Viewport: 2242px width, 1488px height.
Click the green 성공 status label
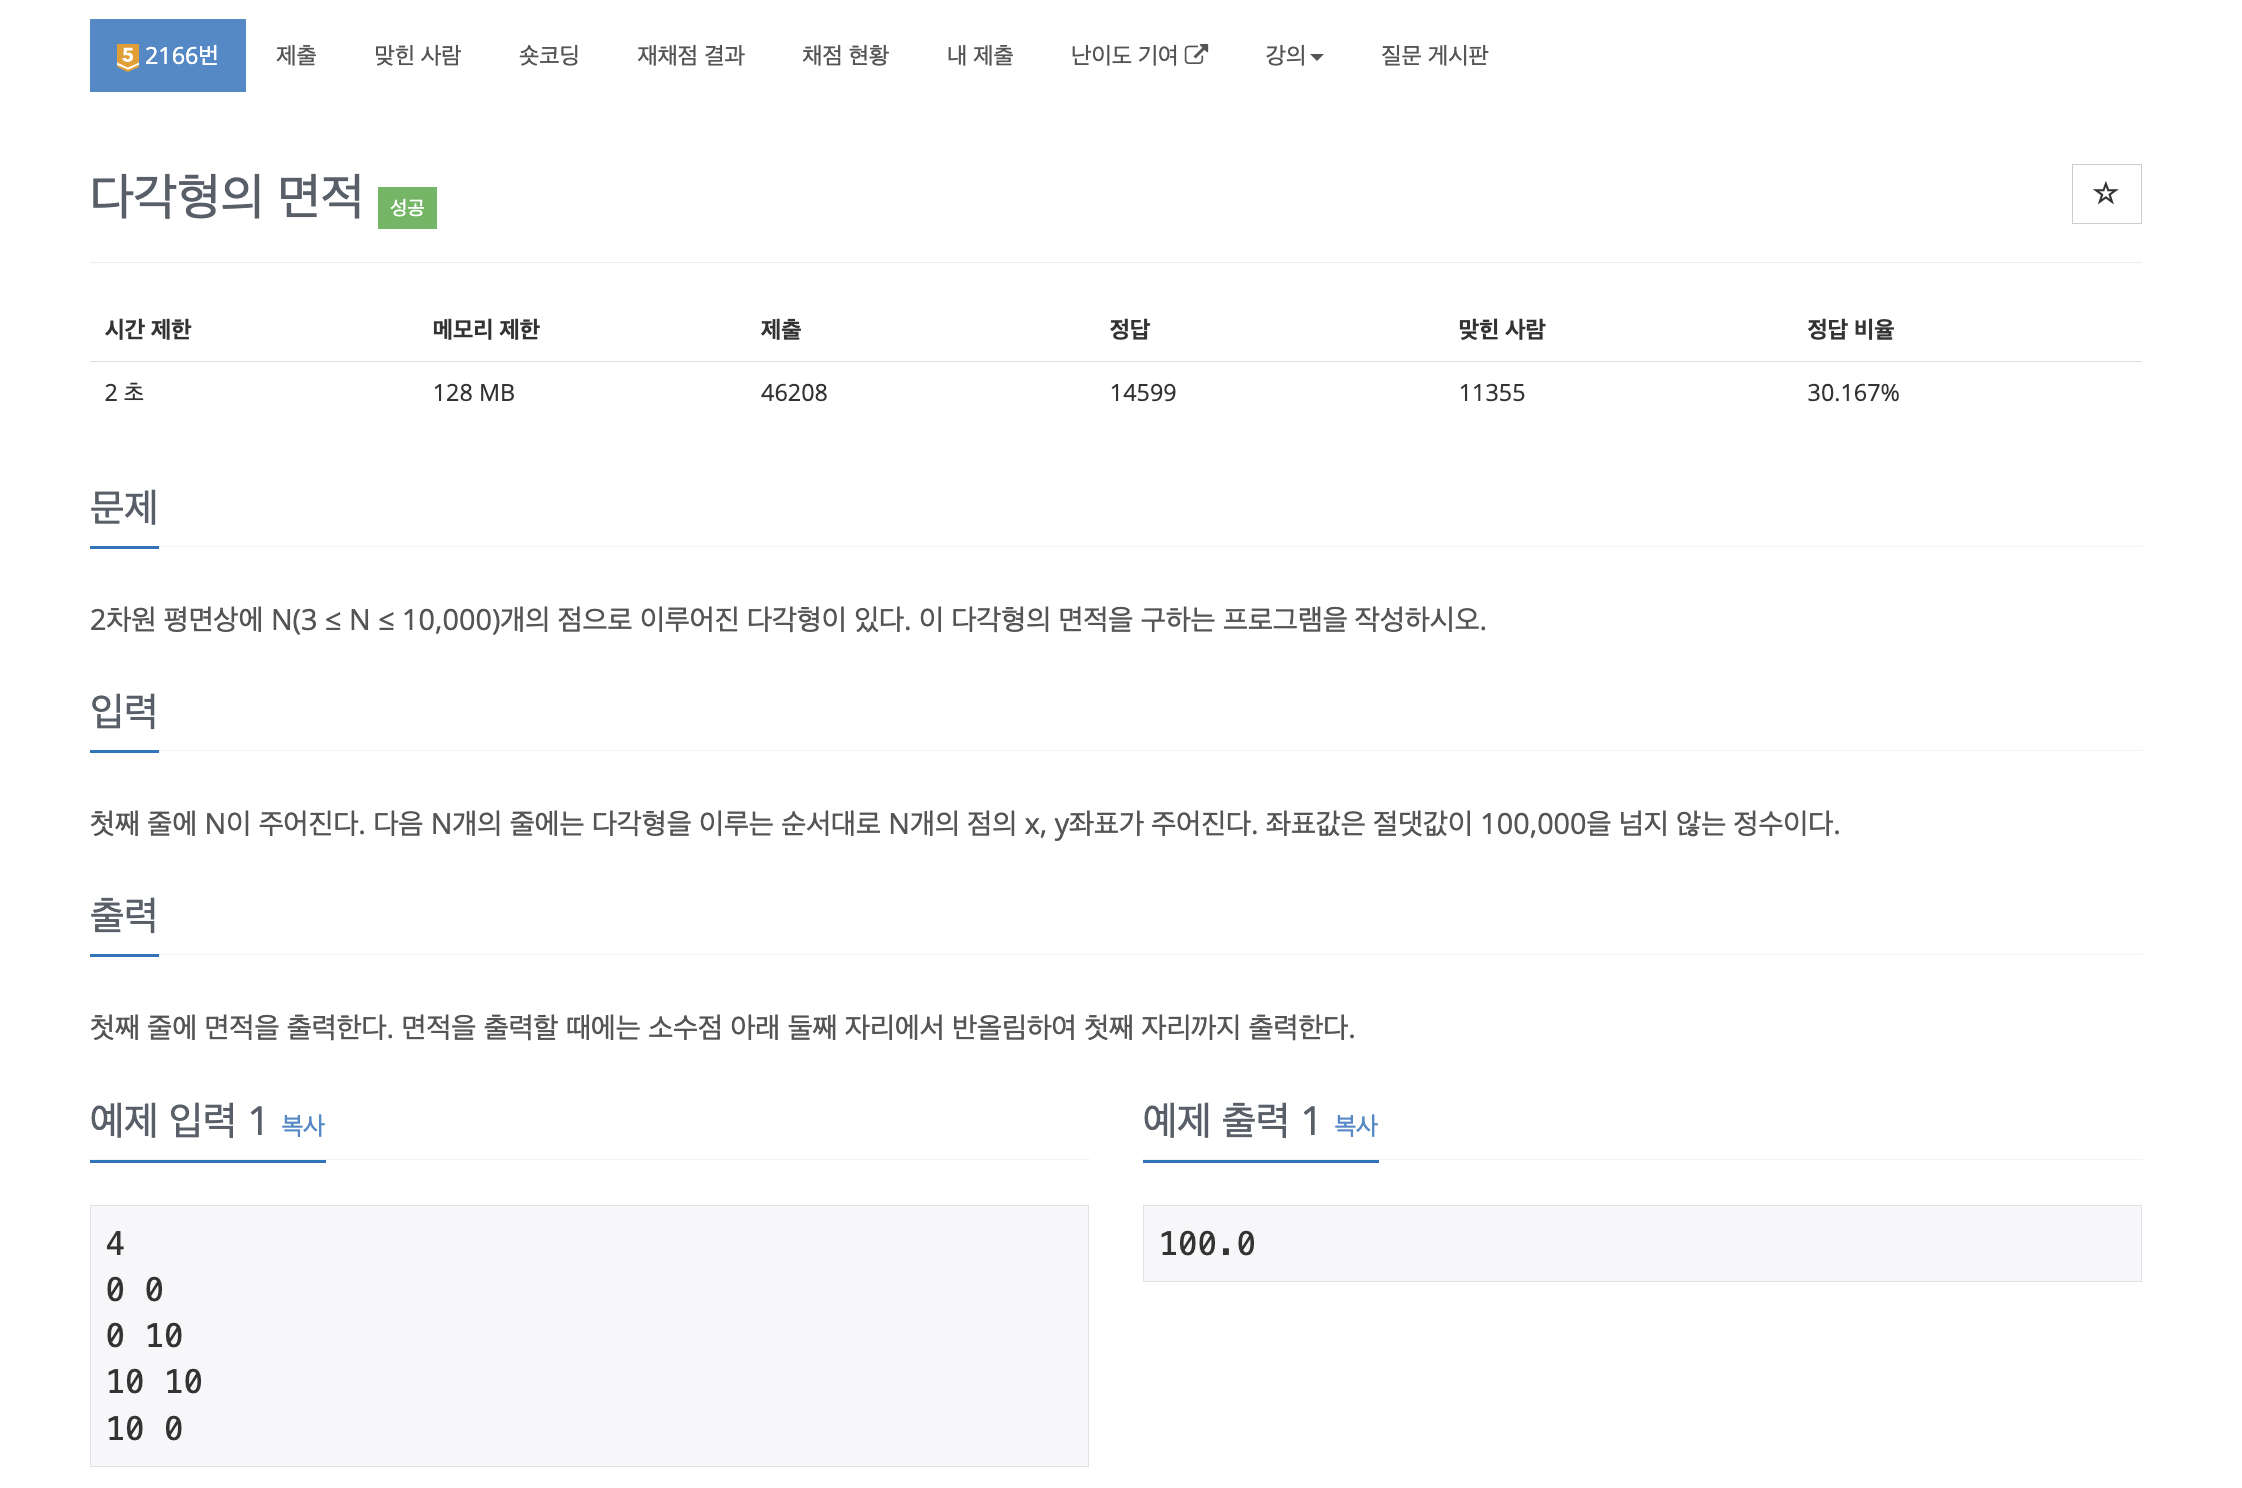[x=407, y=208]
